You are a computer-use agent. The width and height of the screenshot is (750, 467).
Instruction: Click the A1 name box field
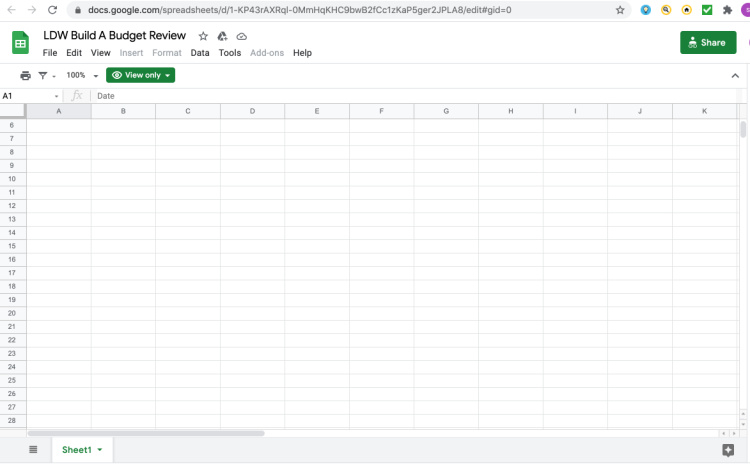(28, 96)
